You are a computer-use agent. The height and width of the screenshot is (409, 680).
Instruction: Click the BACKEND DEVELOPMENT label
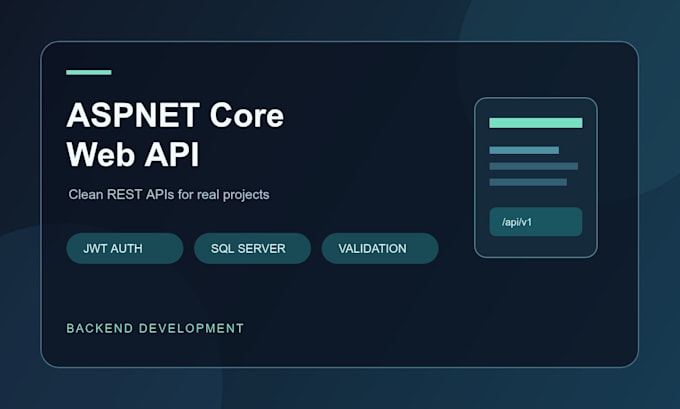(x=155, y=328)
